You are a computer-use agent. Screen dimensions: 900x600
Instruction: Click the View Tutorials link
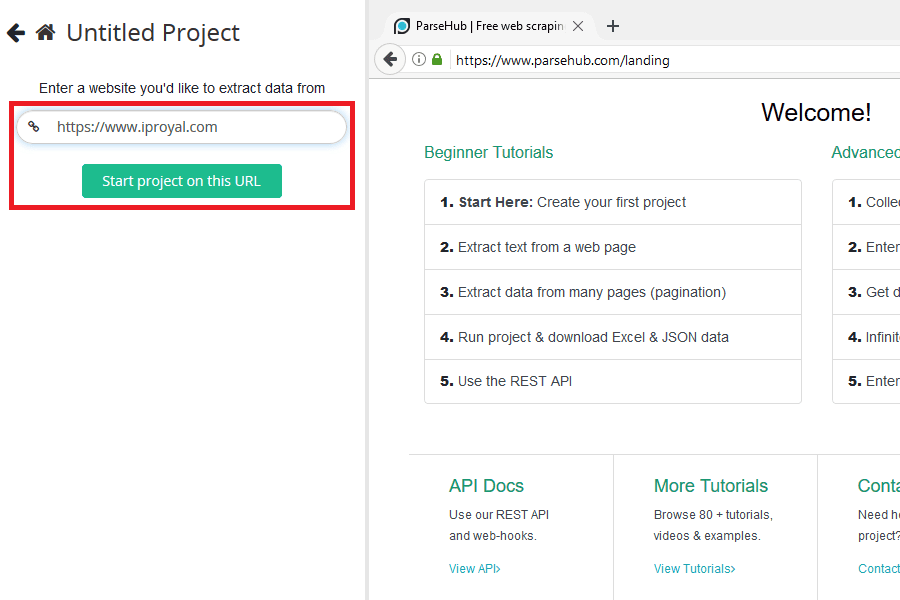pyautogui.click(x=695, y=568)
